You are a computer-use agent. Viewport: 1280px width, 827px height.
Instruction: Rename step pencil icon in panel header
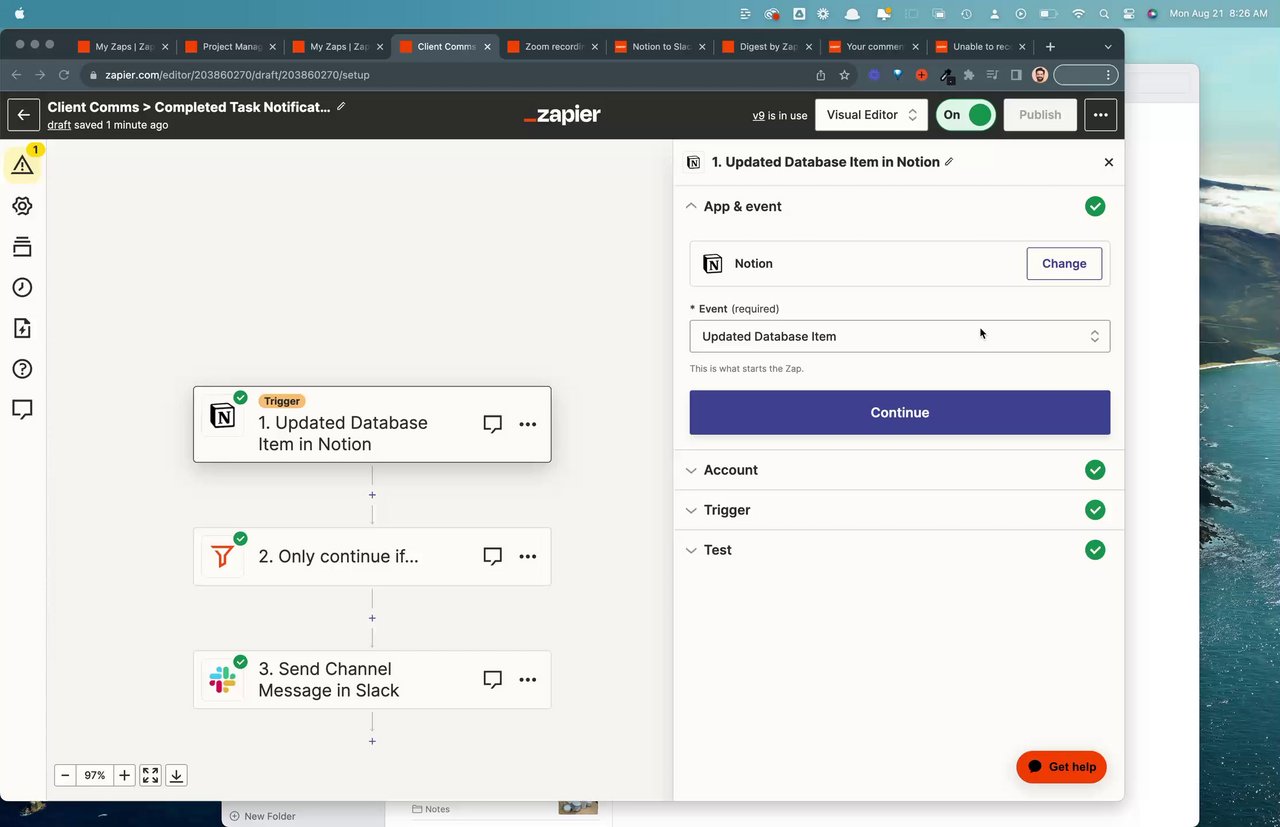(x=949, y=161)
